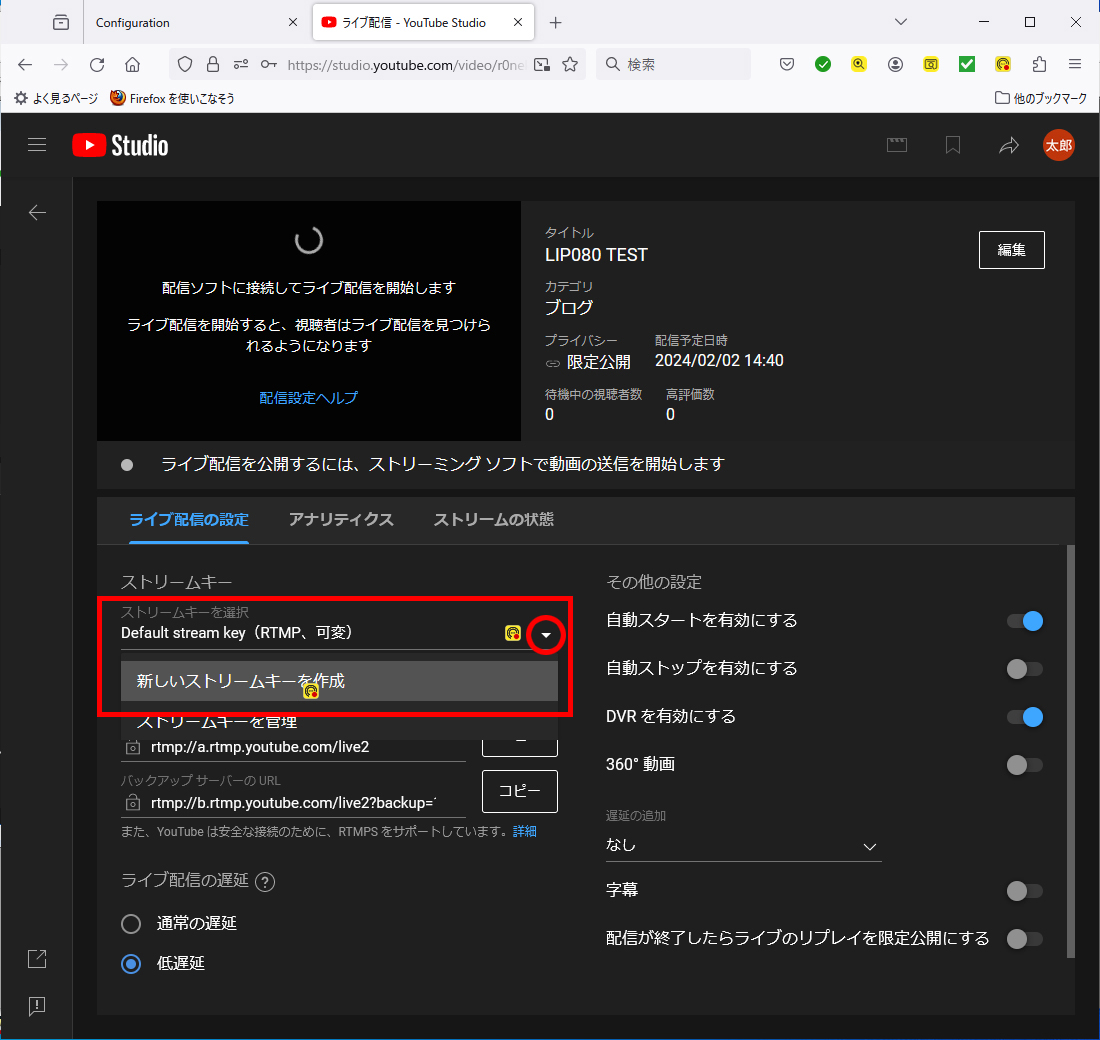Open Firefox を使いこなそう bookmark
Image resolution: width=1100 pixels, height=1040 pixels.
172,98
